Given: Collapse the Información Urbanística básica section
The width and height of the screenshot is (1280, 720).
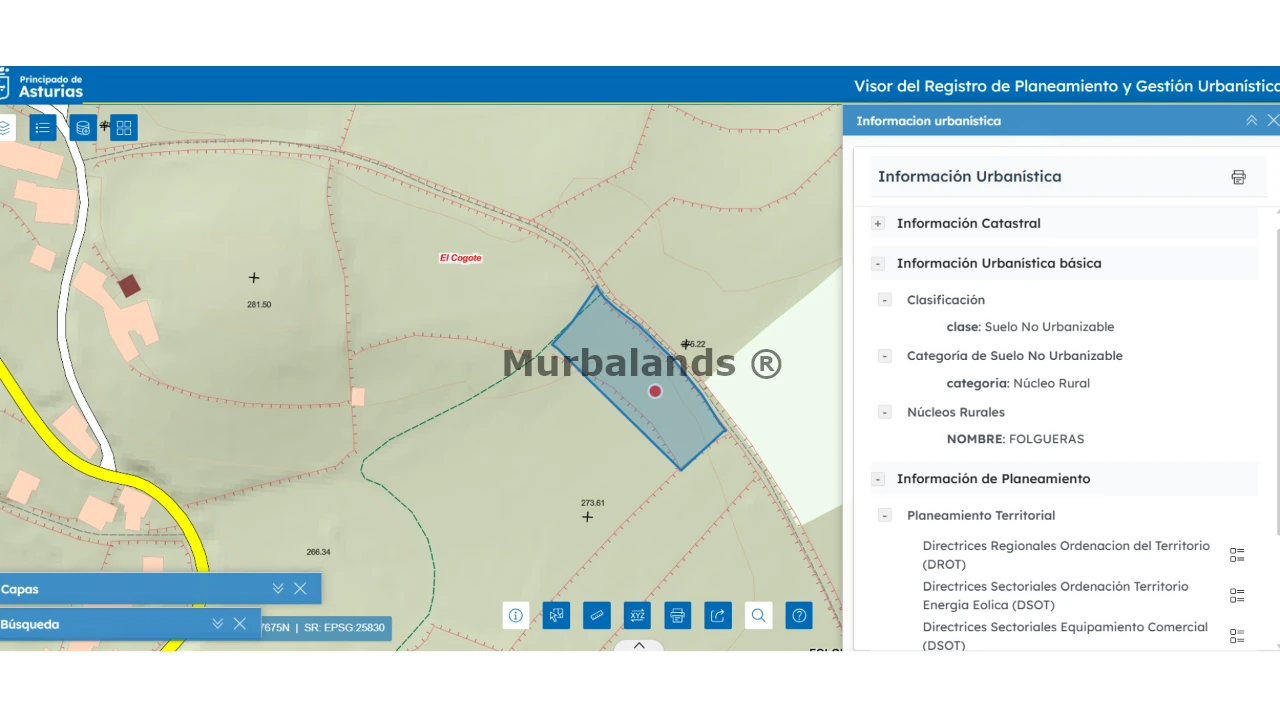Looking at the screenshot, I should (878, 264).
